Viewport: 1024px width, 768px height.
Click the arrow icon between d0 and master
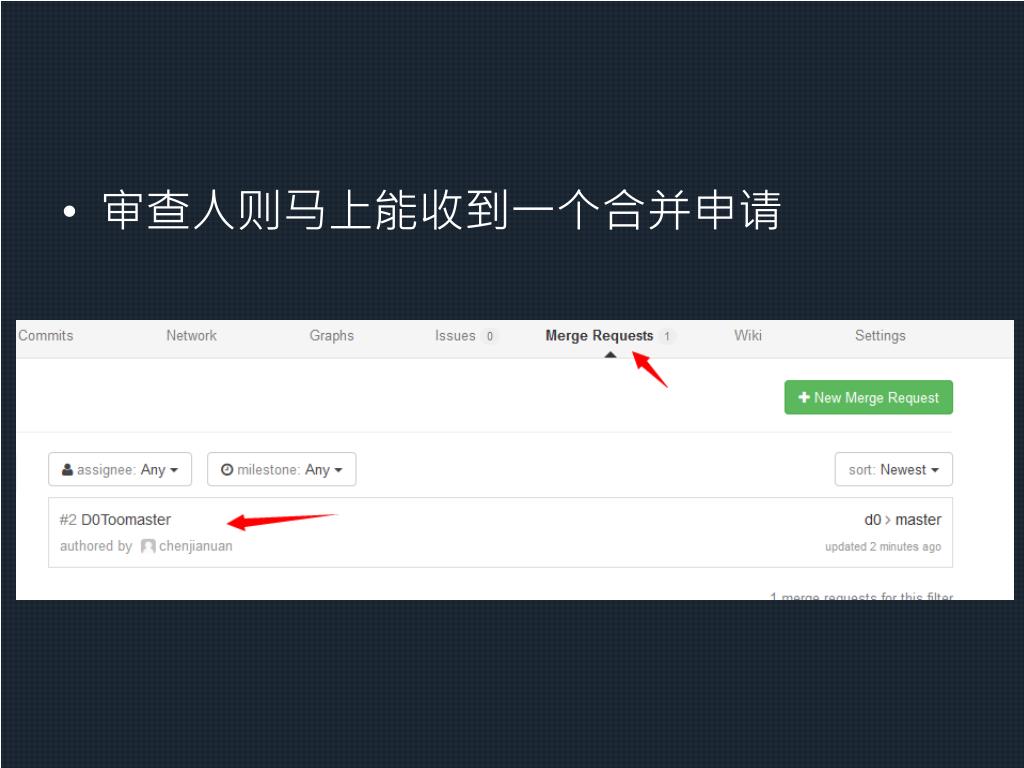pyautogui.click(x=888, y=520)
